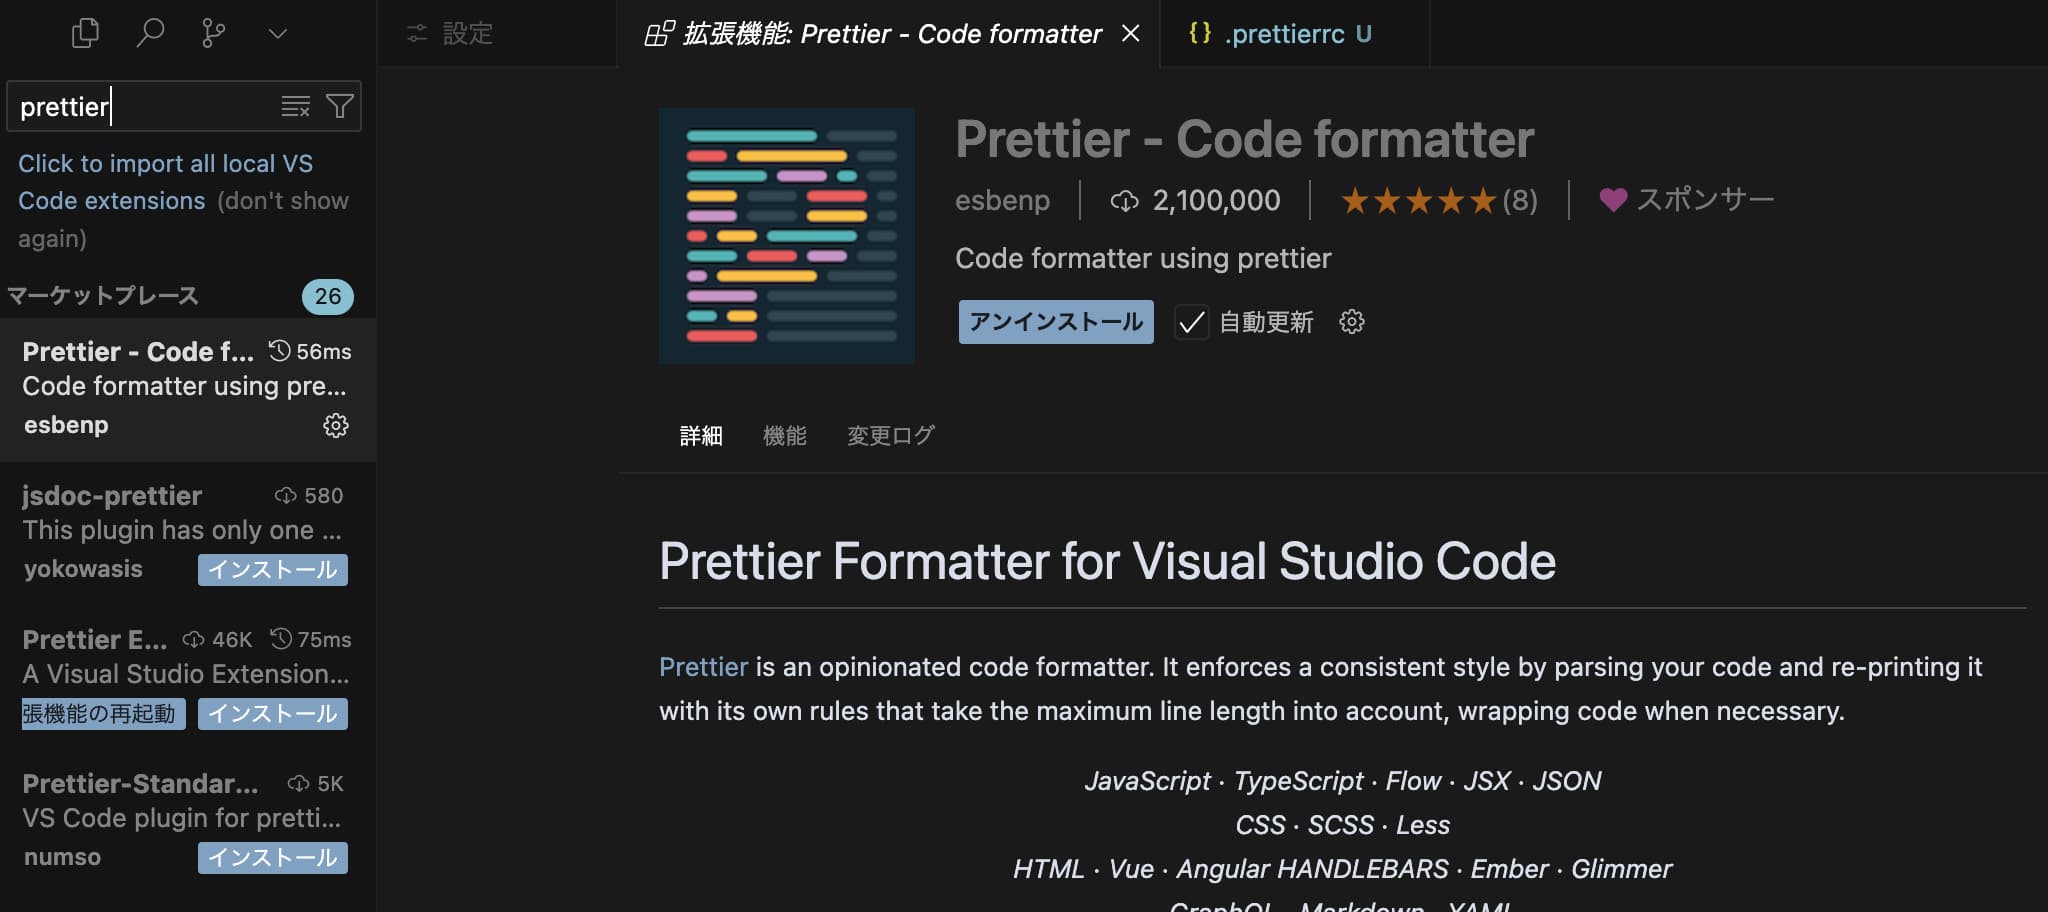Viewport: 2048px width, 912px height.
Task: Install Prettier-Standard by numso
Action: point(273,858)
